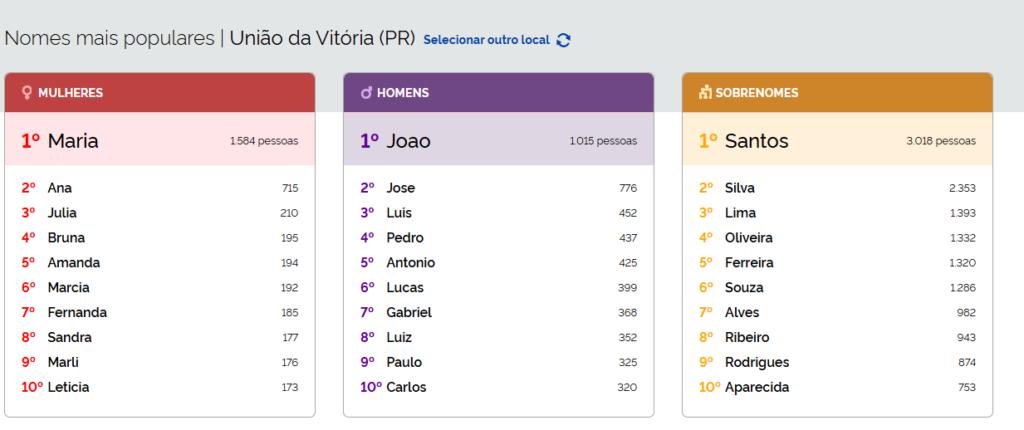Select the name Fernanda in women's list
1024x430 pixels.
[77, 313]
